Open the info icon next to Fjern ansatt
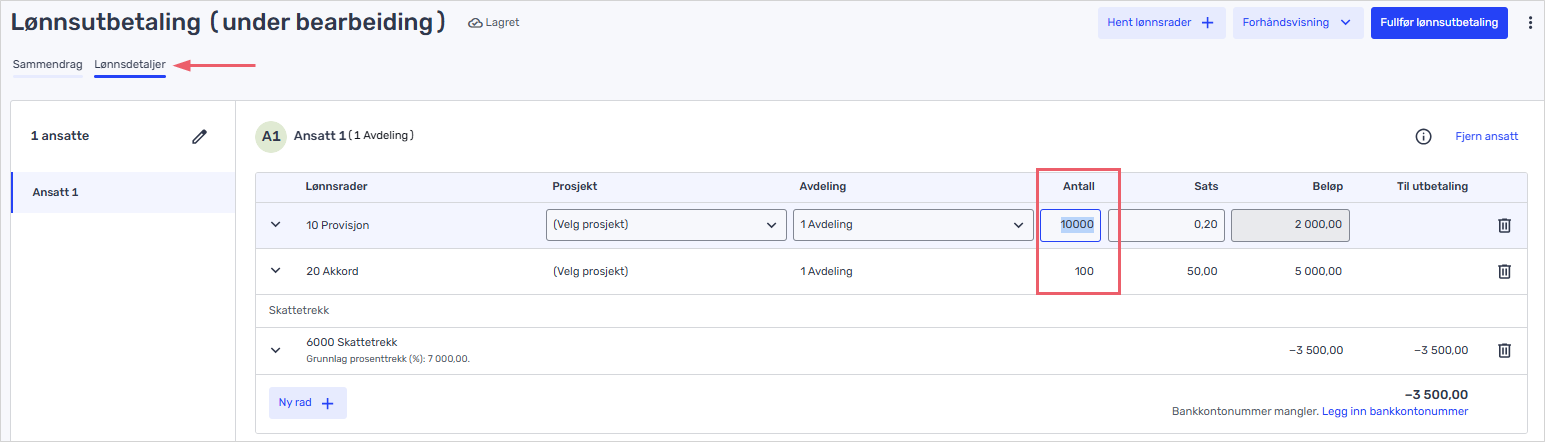This screenshot has width=1545, height=442. [1423, 137]
